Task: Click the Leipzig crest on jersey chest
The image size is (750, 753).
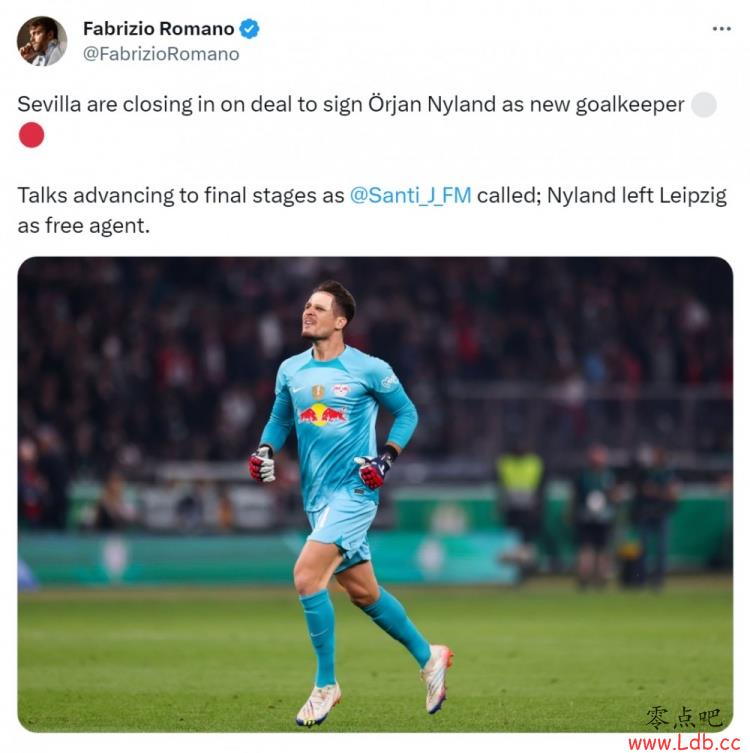Action: pyautogui.click(x=340, y=390)
